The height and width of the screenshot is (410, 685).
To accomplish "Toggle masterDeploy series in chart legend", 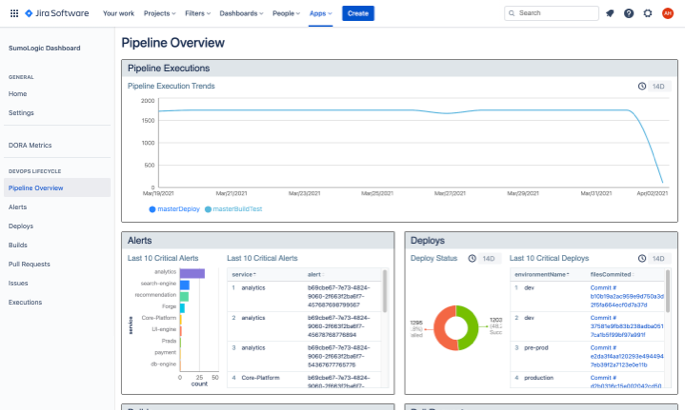I will 175,209.
